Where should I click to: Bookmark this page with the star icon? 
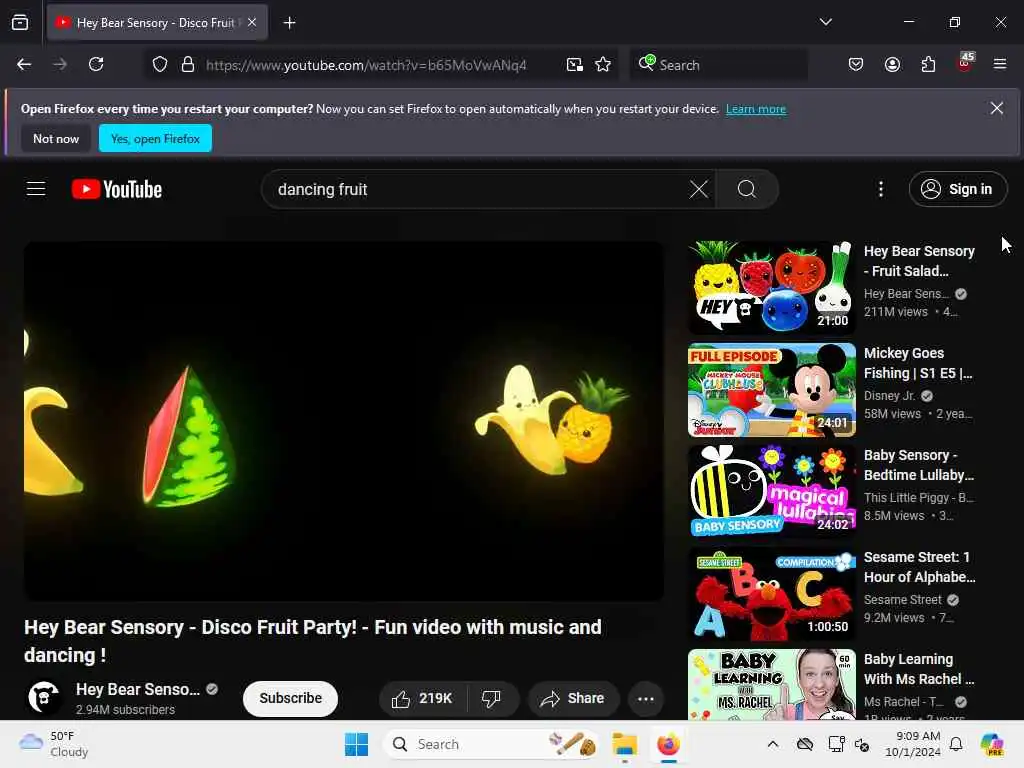coord(603,64)
